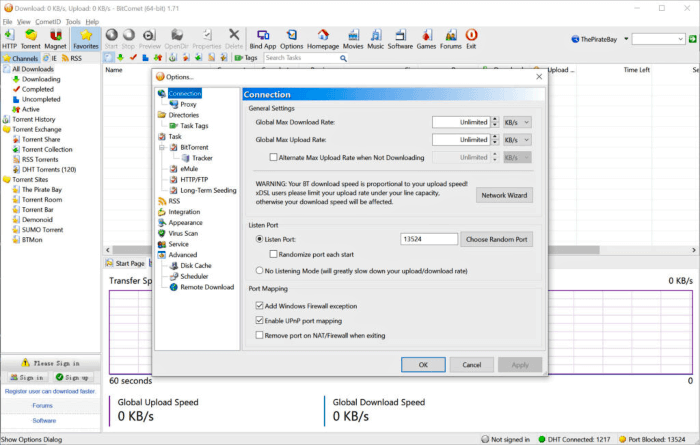Toggle the Favorites star button

point(86,39)
